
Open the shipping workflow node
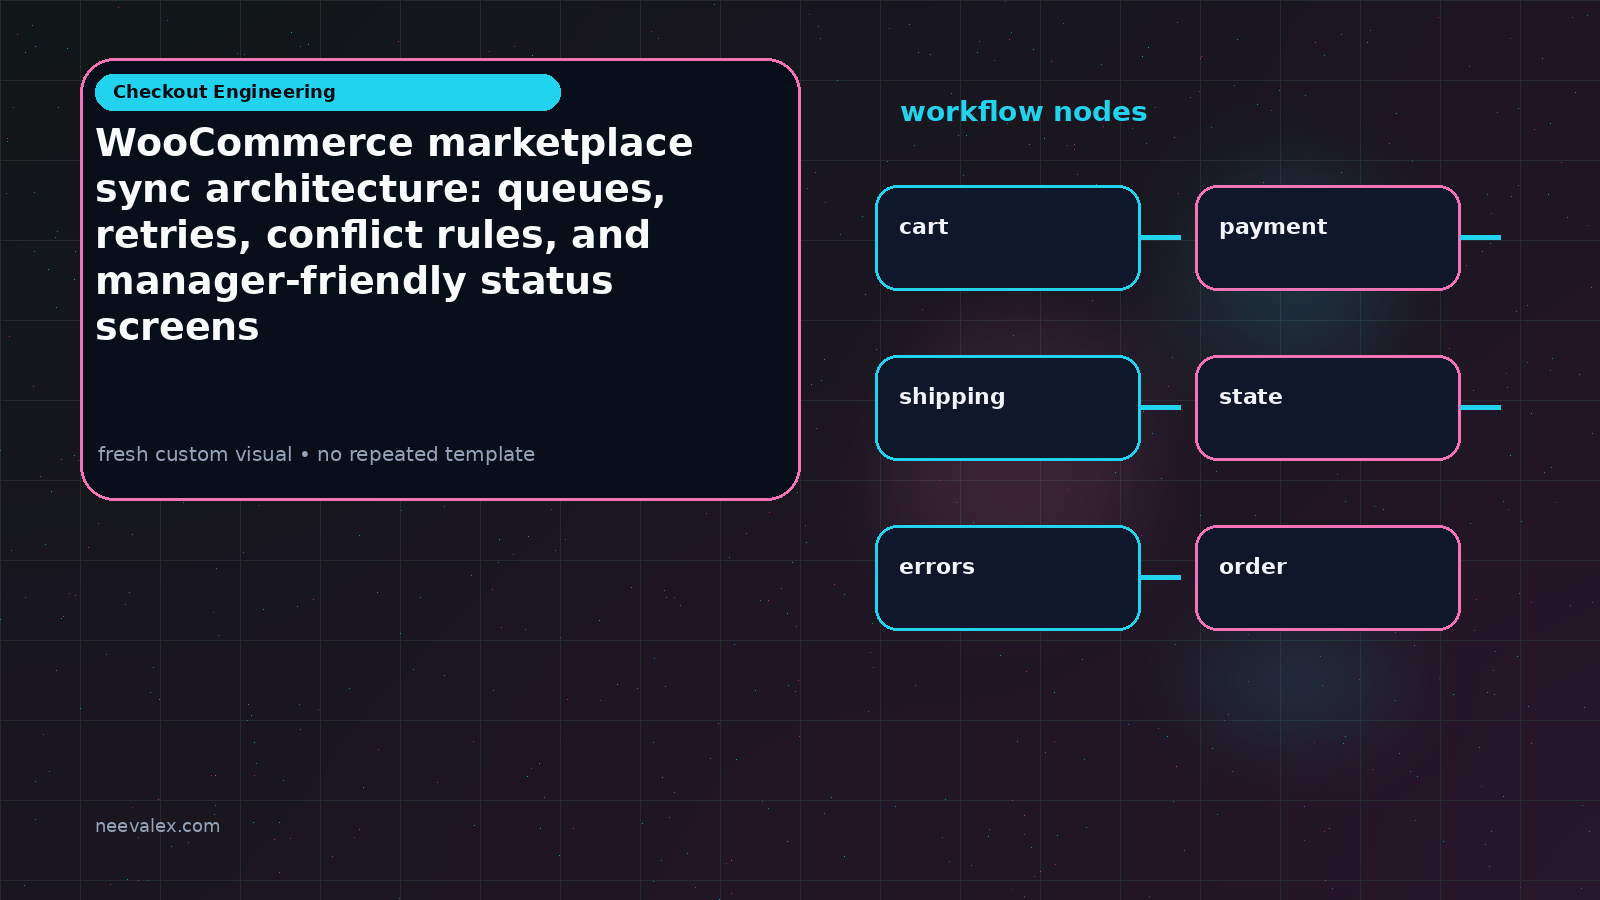(1008, 408)
